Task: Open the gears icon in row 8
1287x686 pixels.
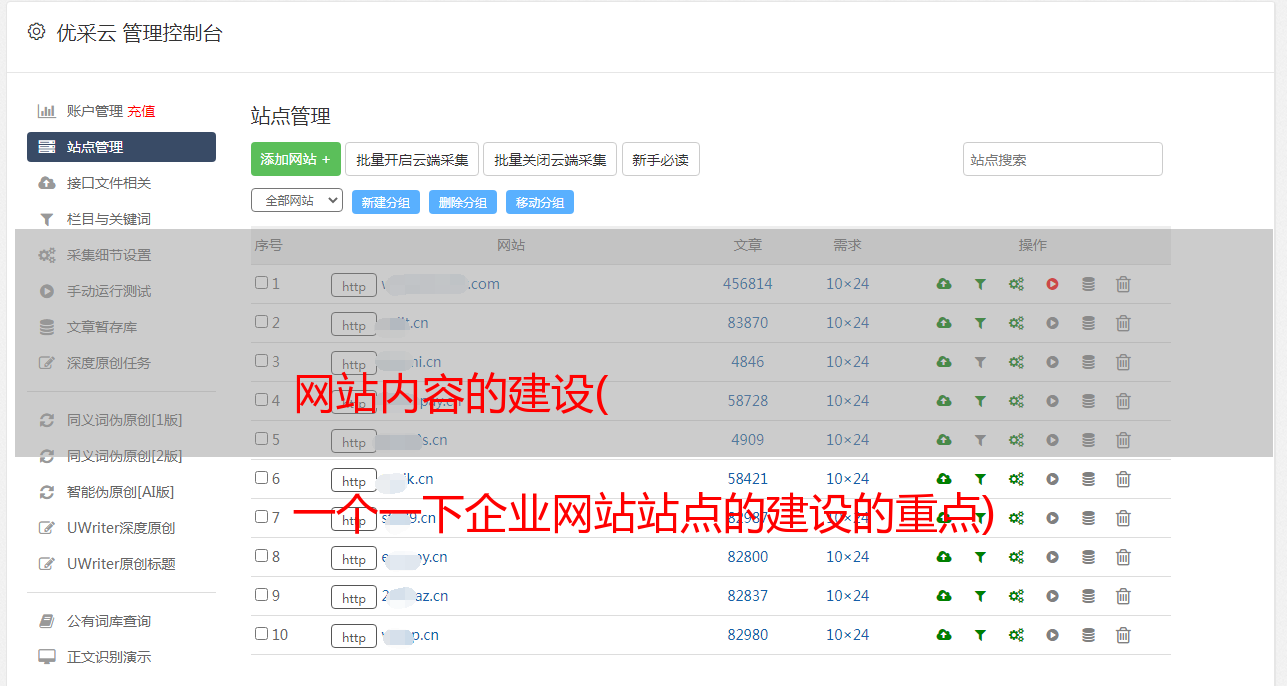Action: pyautogui.click(x=1016, y=557)
